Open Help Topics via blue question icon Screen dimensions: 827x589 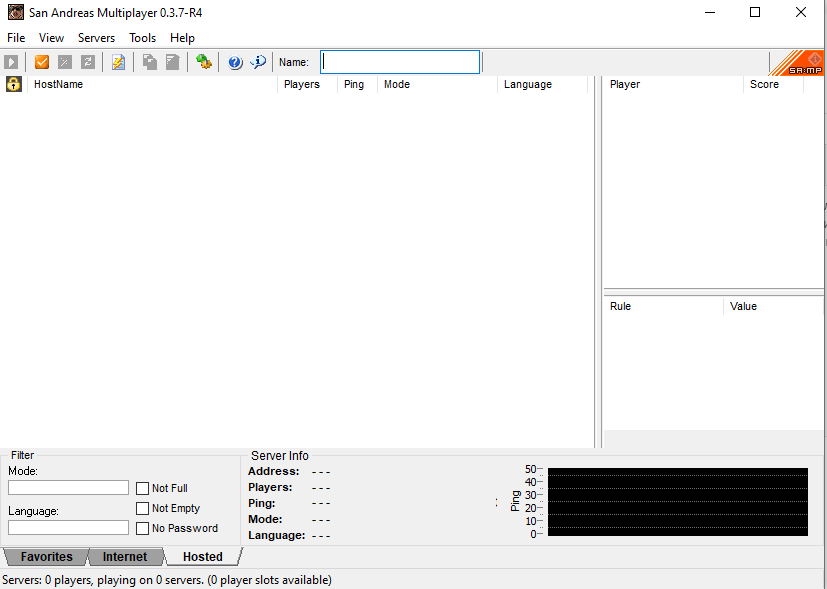tap(235, 62)
